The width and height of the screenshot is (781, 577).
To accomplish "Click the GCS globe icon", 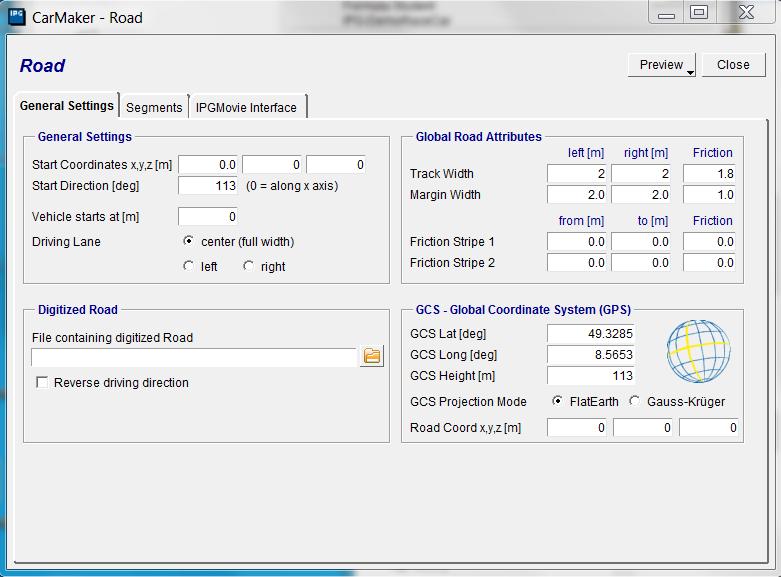I will point(698,351).
